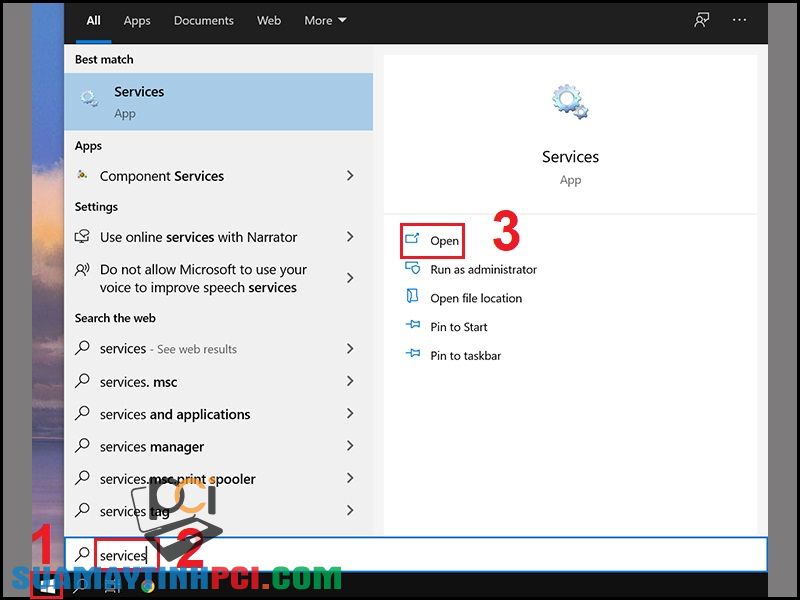This screenshot has width=800, height=600.
Task: Click the search box magnifier icon
Action: click(x=82, y=554)
